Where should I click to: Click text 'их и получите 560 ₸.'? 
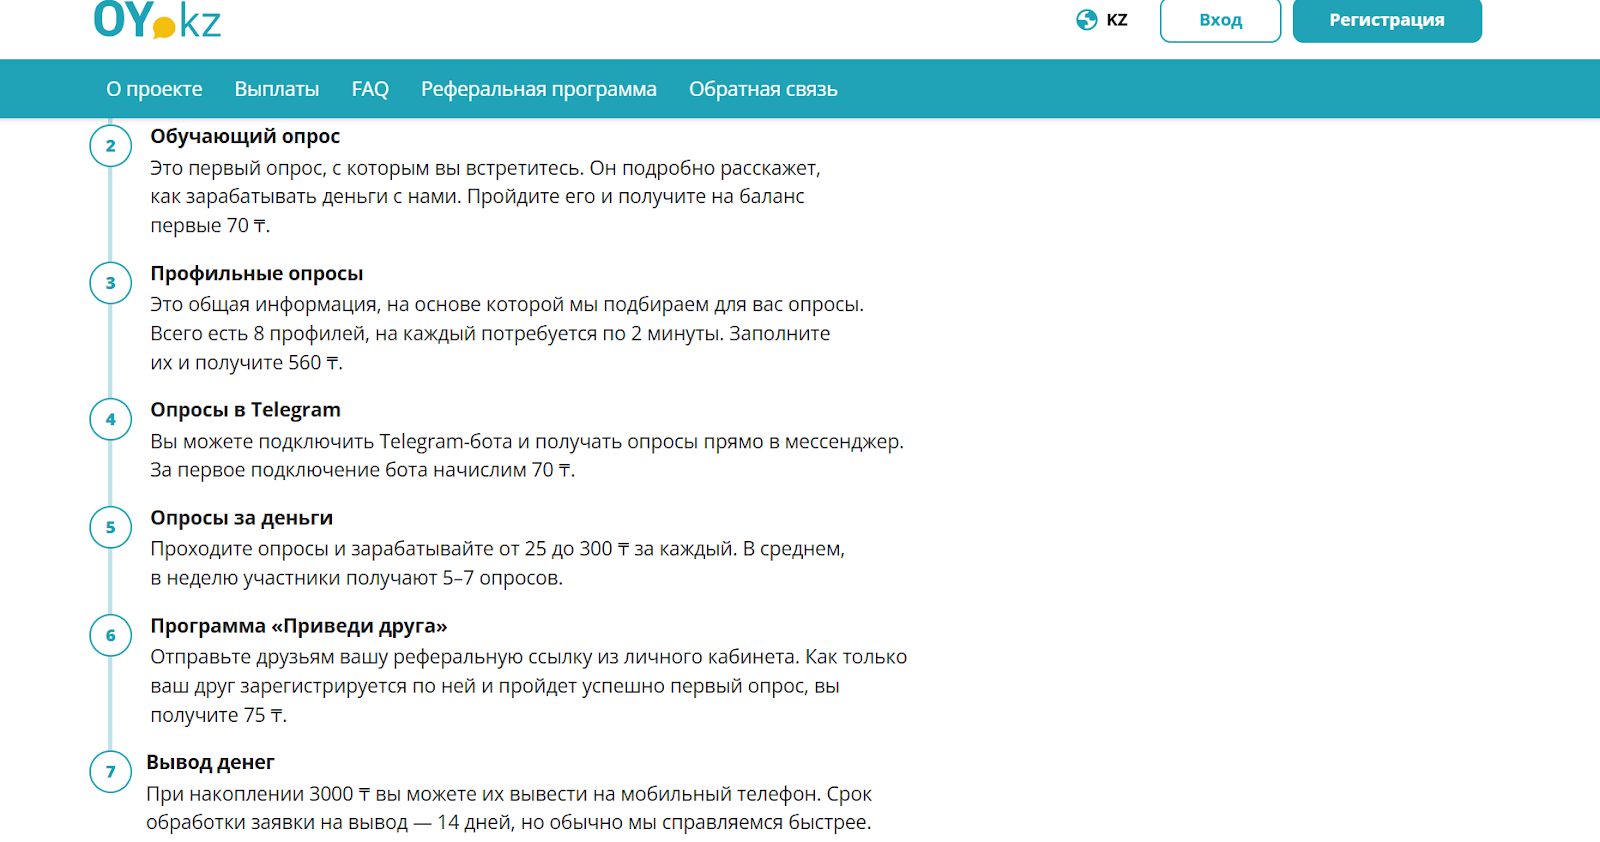[x=246, y=363]
